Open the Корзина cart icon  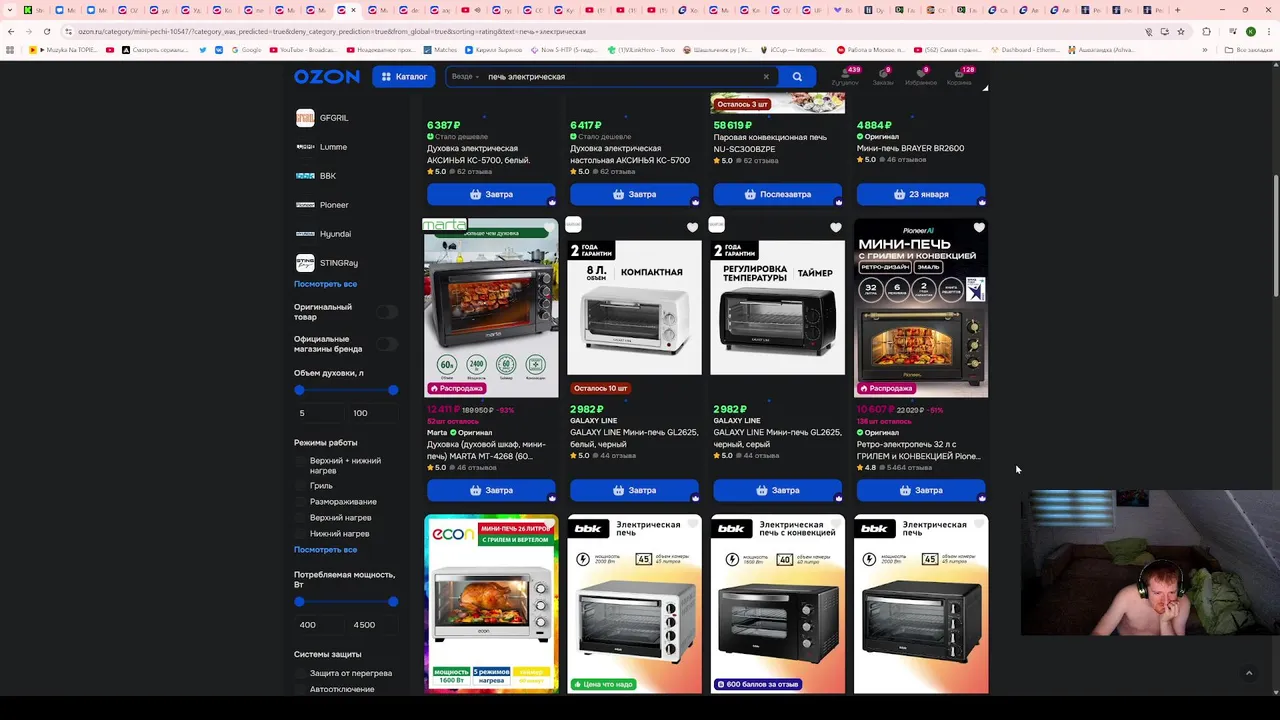[x=960, y=76]
